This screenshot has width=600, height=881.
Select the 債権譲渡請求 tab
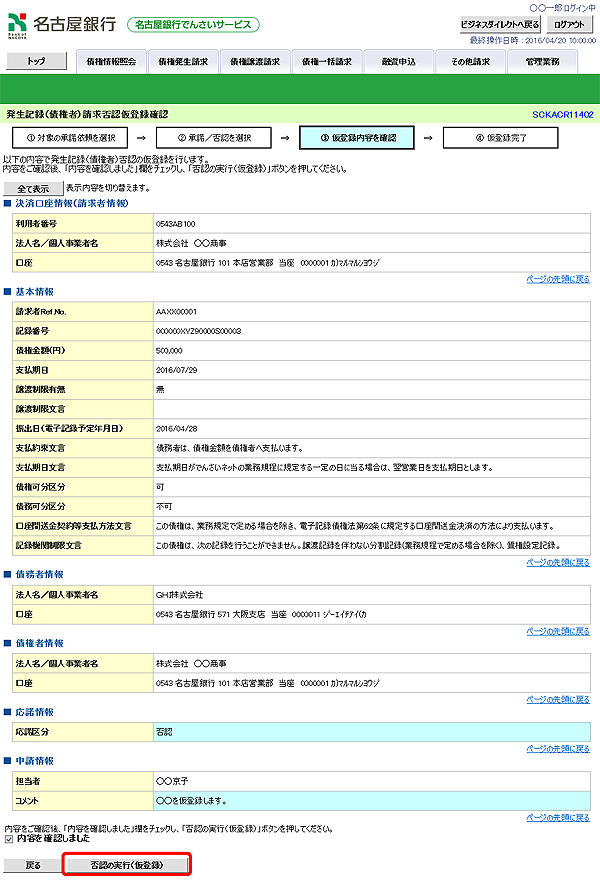(255, 62)
